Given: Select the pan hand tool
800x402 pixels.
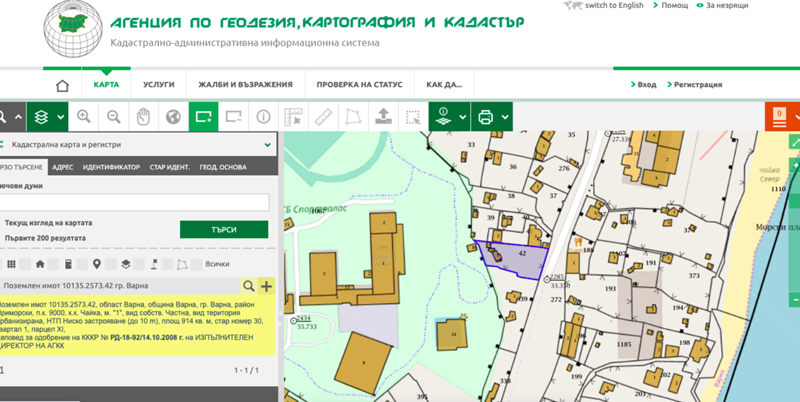Looking at the screenshot, I should [143, 117].
